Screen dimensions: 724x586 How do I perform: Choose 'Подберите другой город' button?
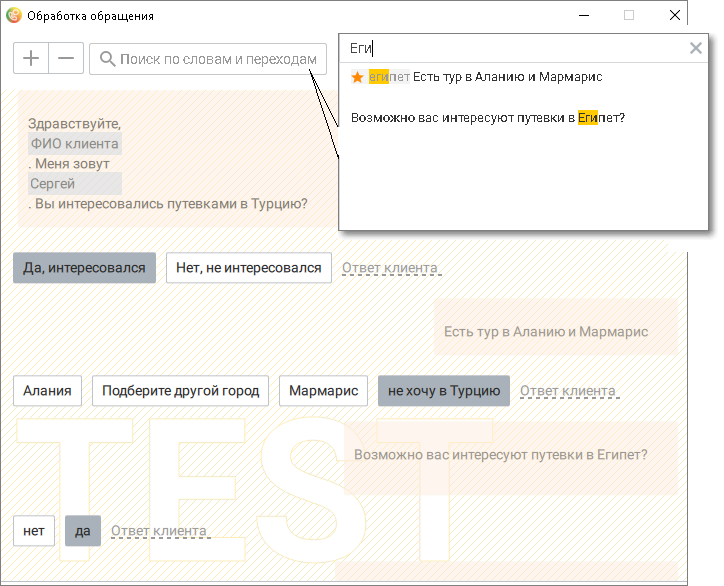pos(181,391)
